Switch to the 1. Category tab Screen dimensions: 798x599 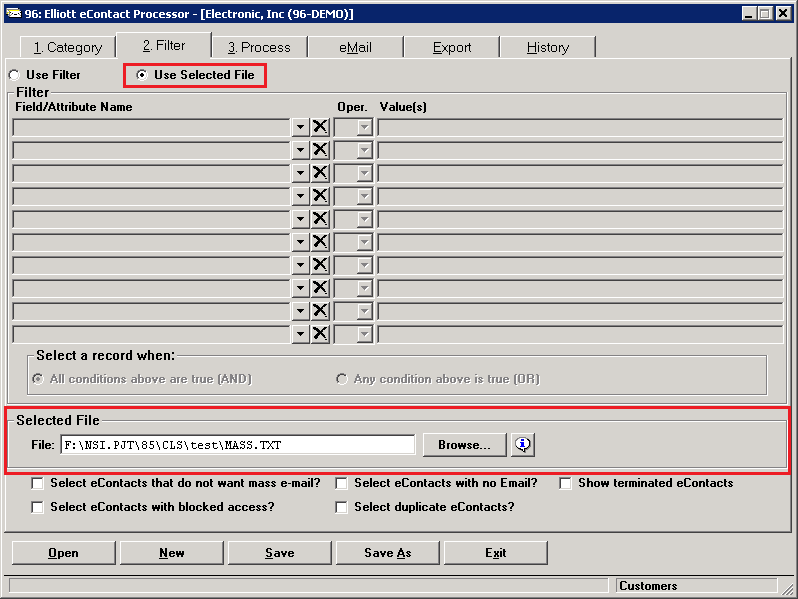pos(68,47)
